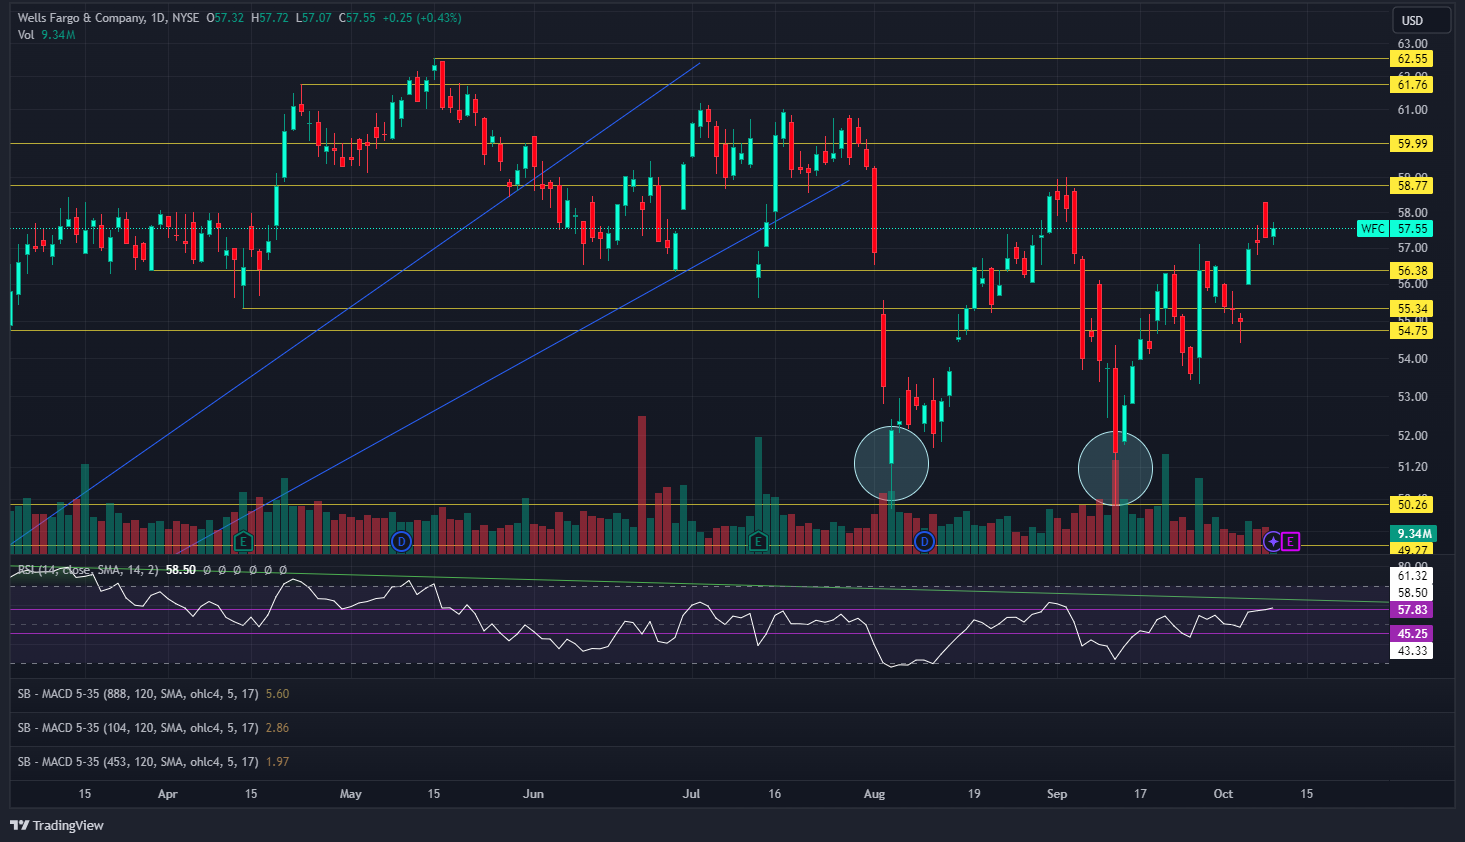
Task: Click the Sep label on the time axis
Action: (x=1057, y=794)
